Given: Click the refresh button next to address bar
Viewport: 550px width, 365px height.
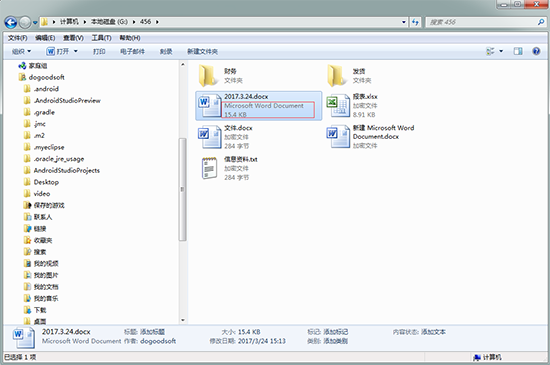Looking at the screenshot, I should coord(416,22).
